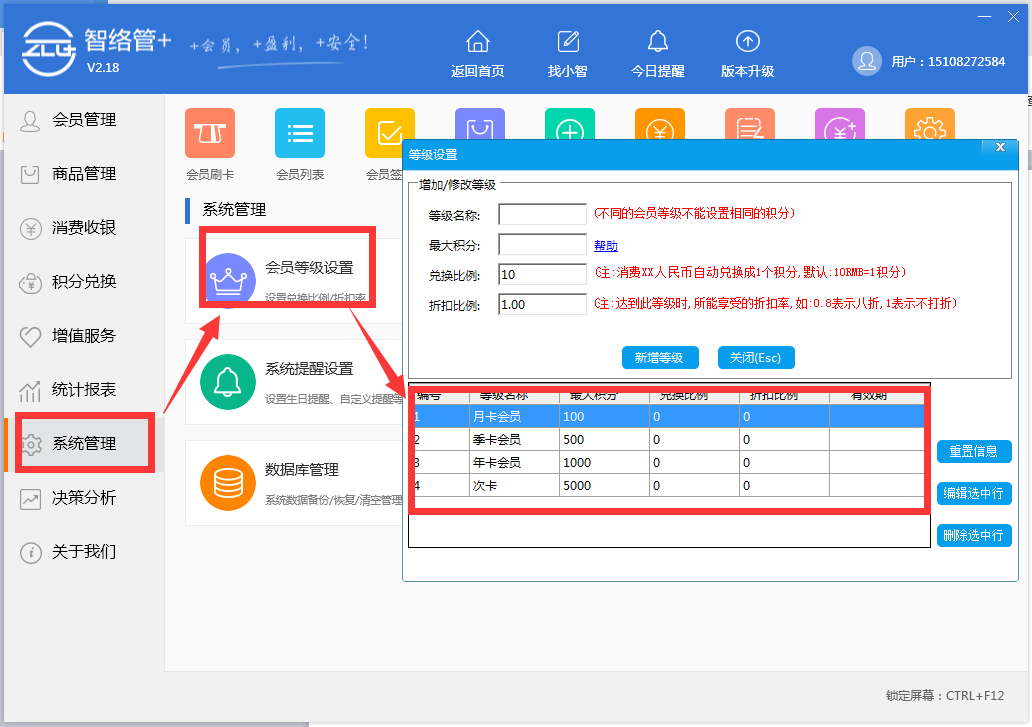Viewport: 1032px width, 727px height.
Task: Open 积分兑换 in sidebar
Action: coord(84,282)
